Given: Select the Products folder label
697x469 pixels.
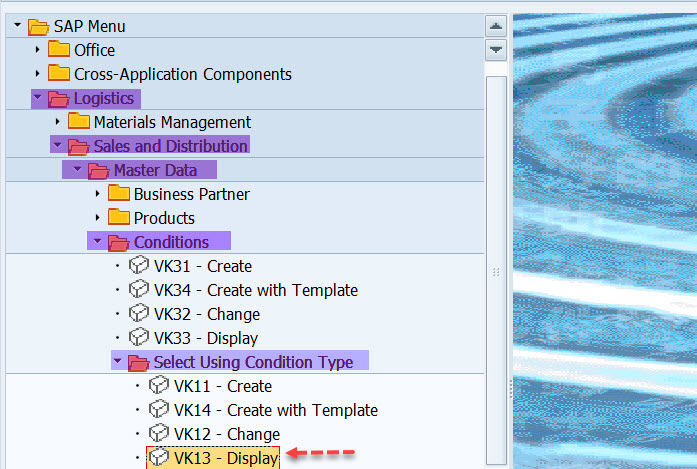Looking at the screenshot, I should tap(164, 218).
